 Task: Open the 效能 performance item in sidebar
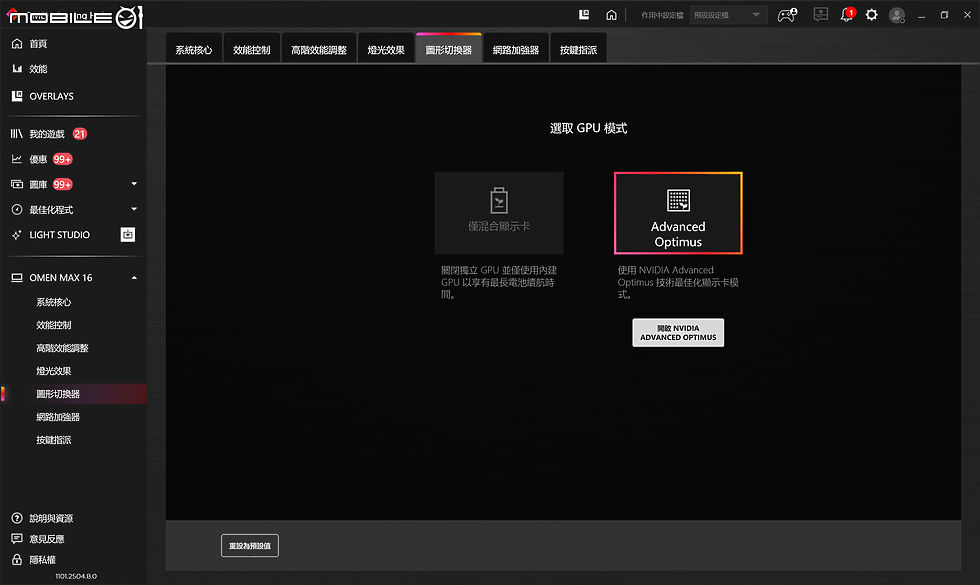(x=38, y=69)
